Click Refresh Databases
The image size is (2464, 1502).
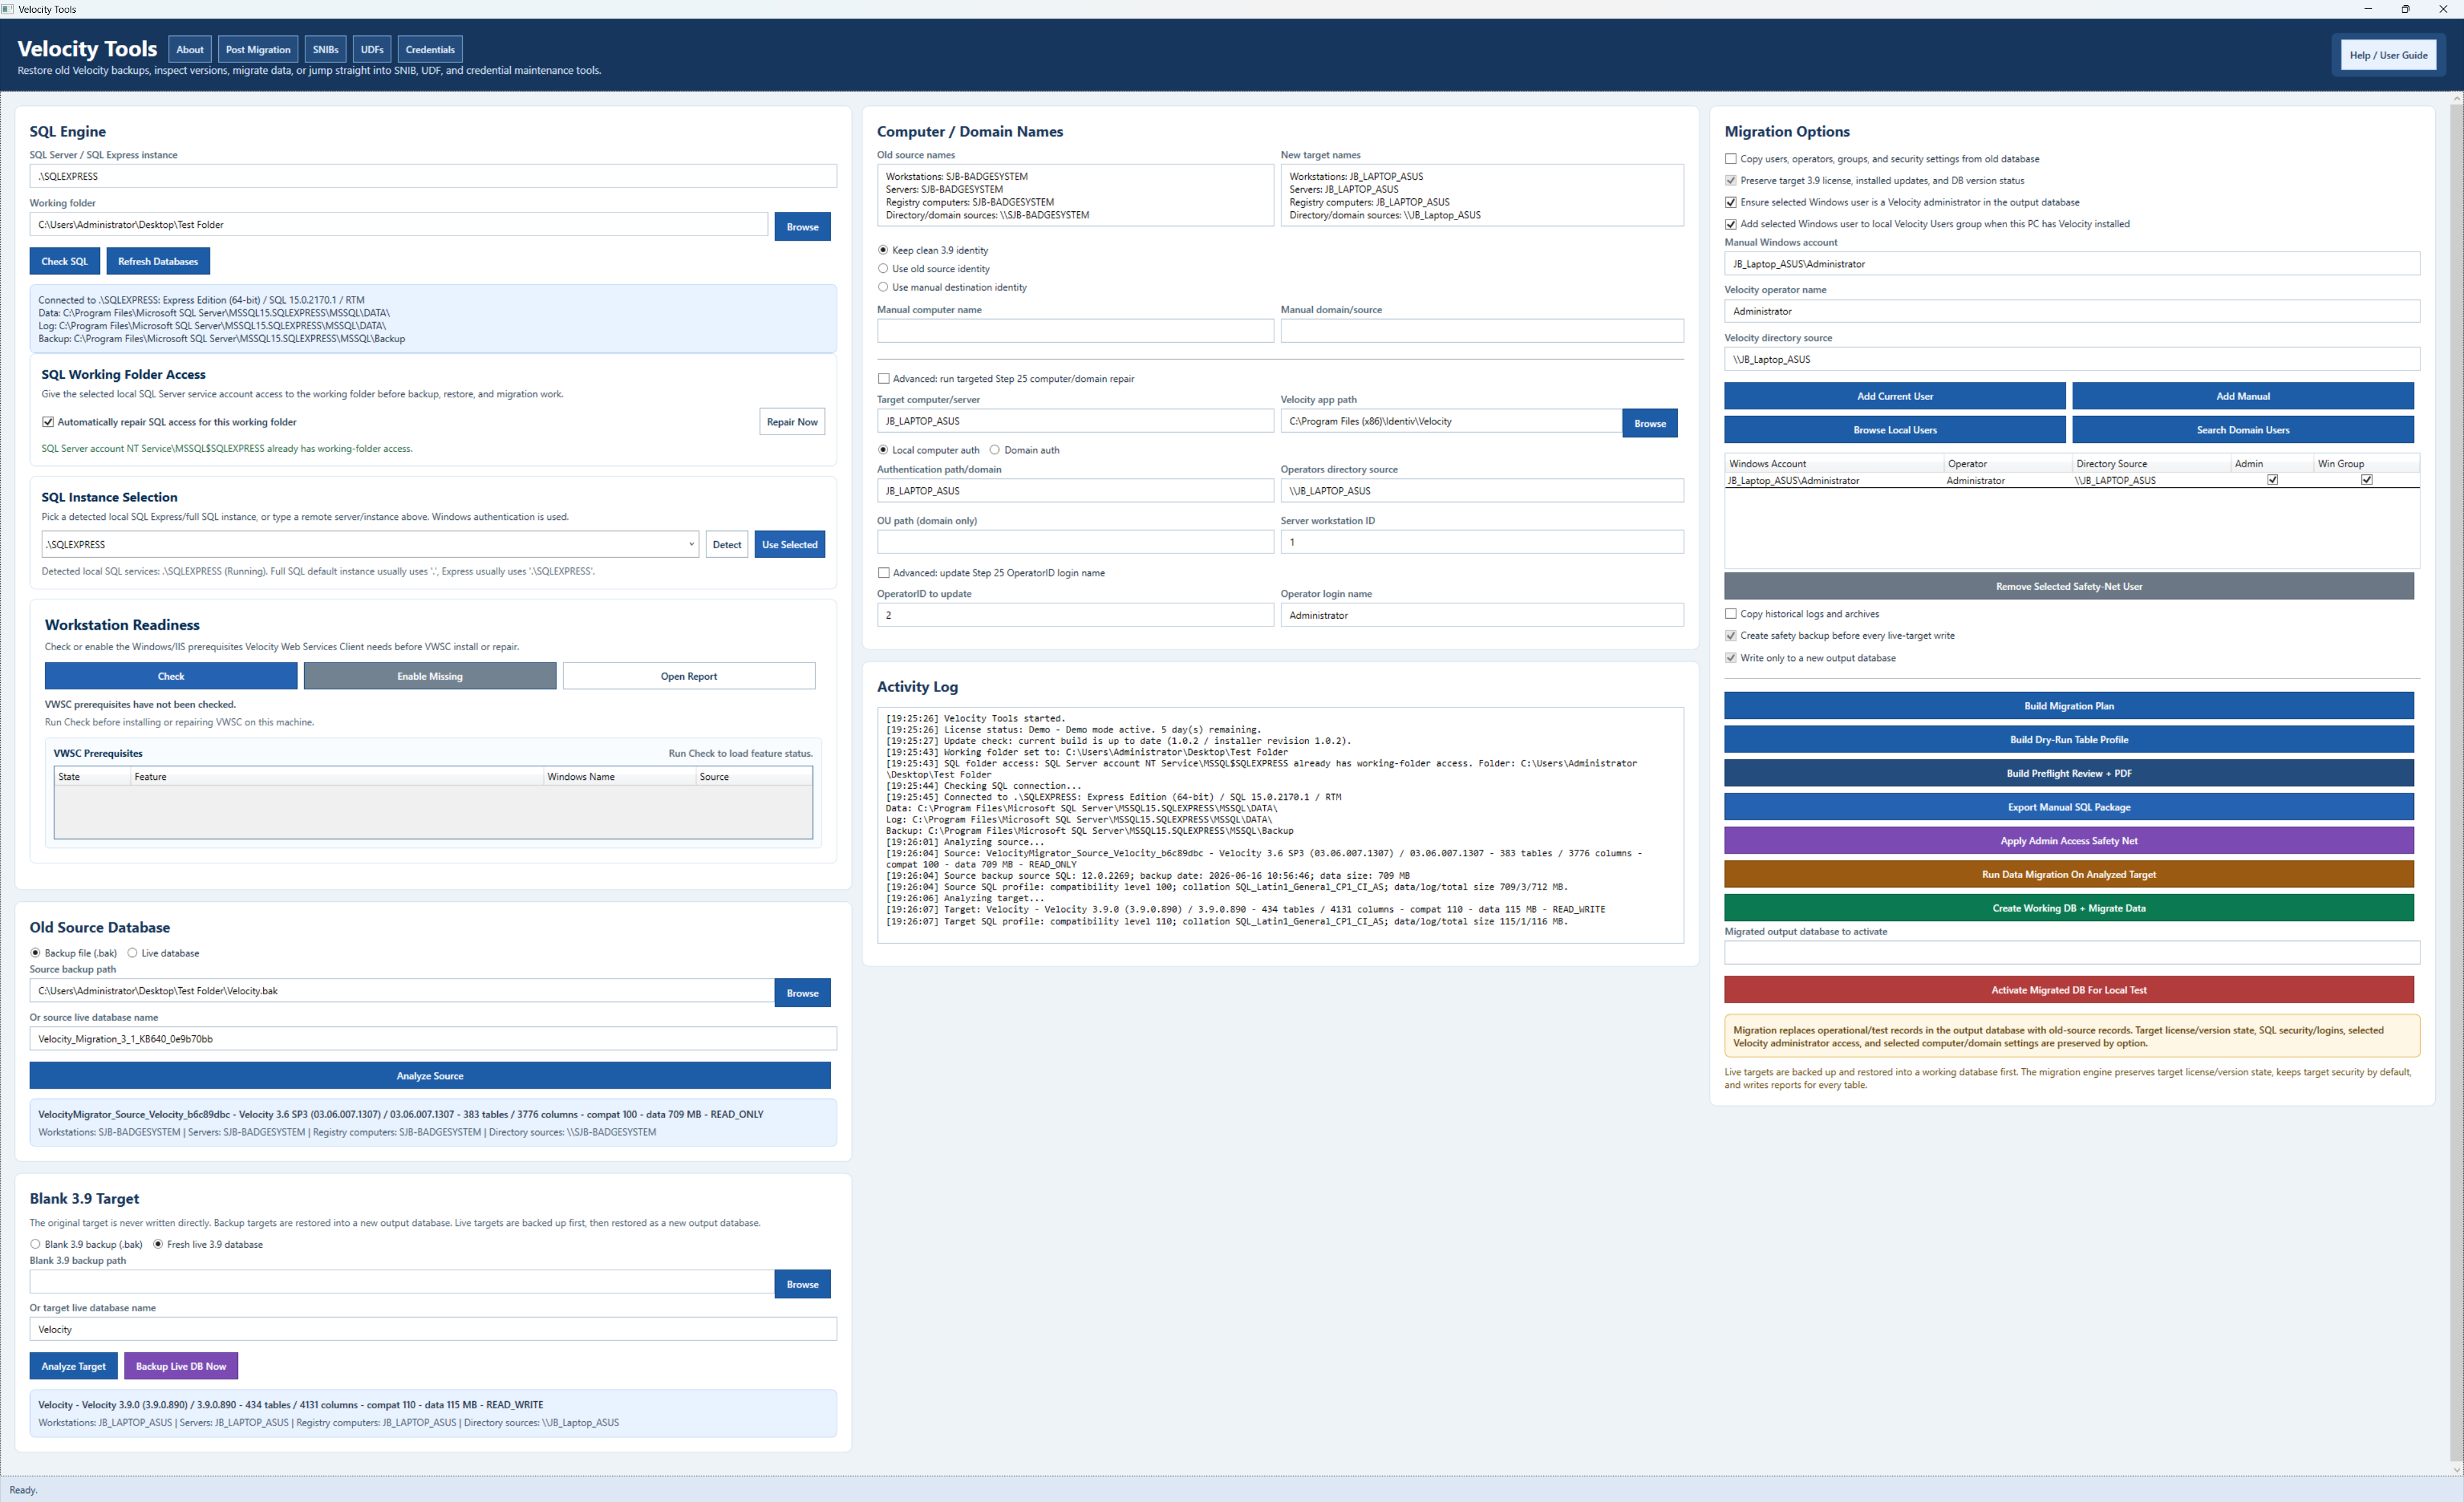click(158, 261)
